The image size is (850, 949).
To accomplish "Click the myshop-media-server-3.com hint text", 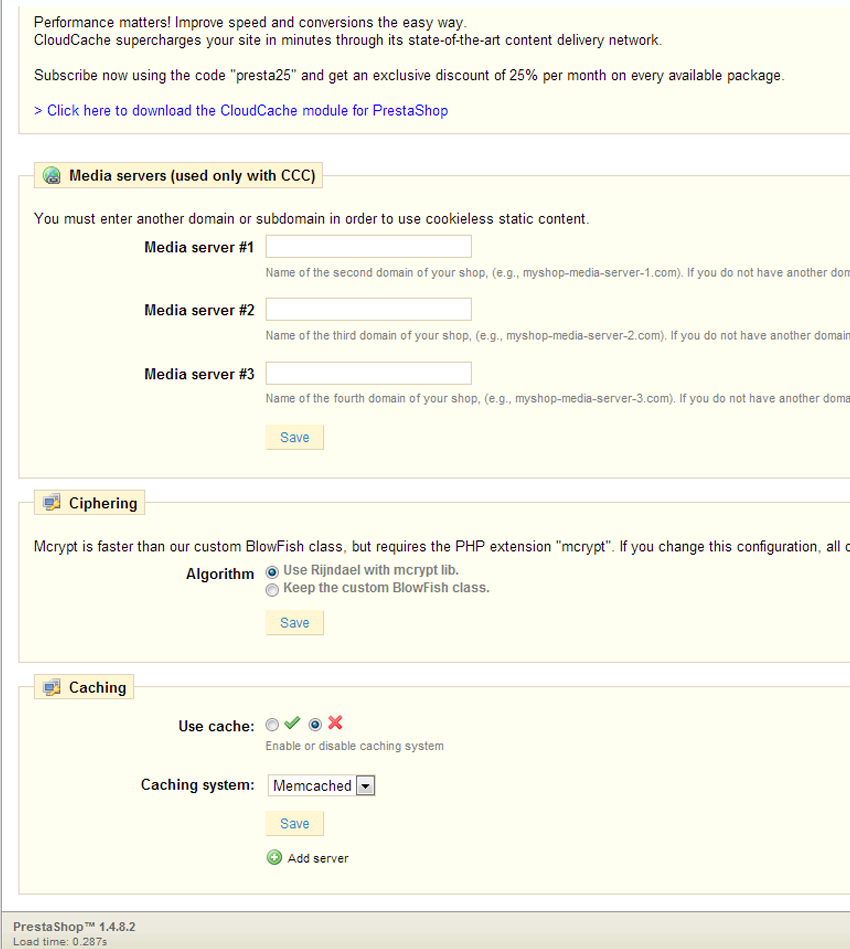I will [x=557, y=399].
